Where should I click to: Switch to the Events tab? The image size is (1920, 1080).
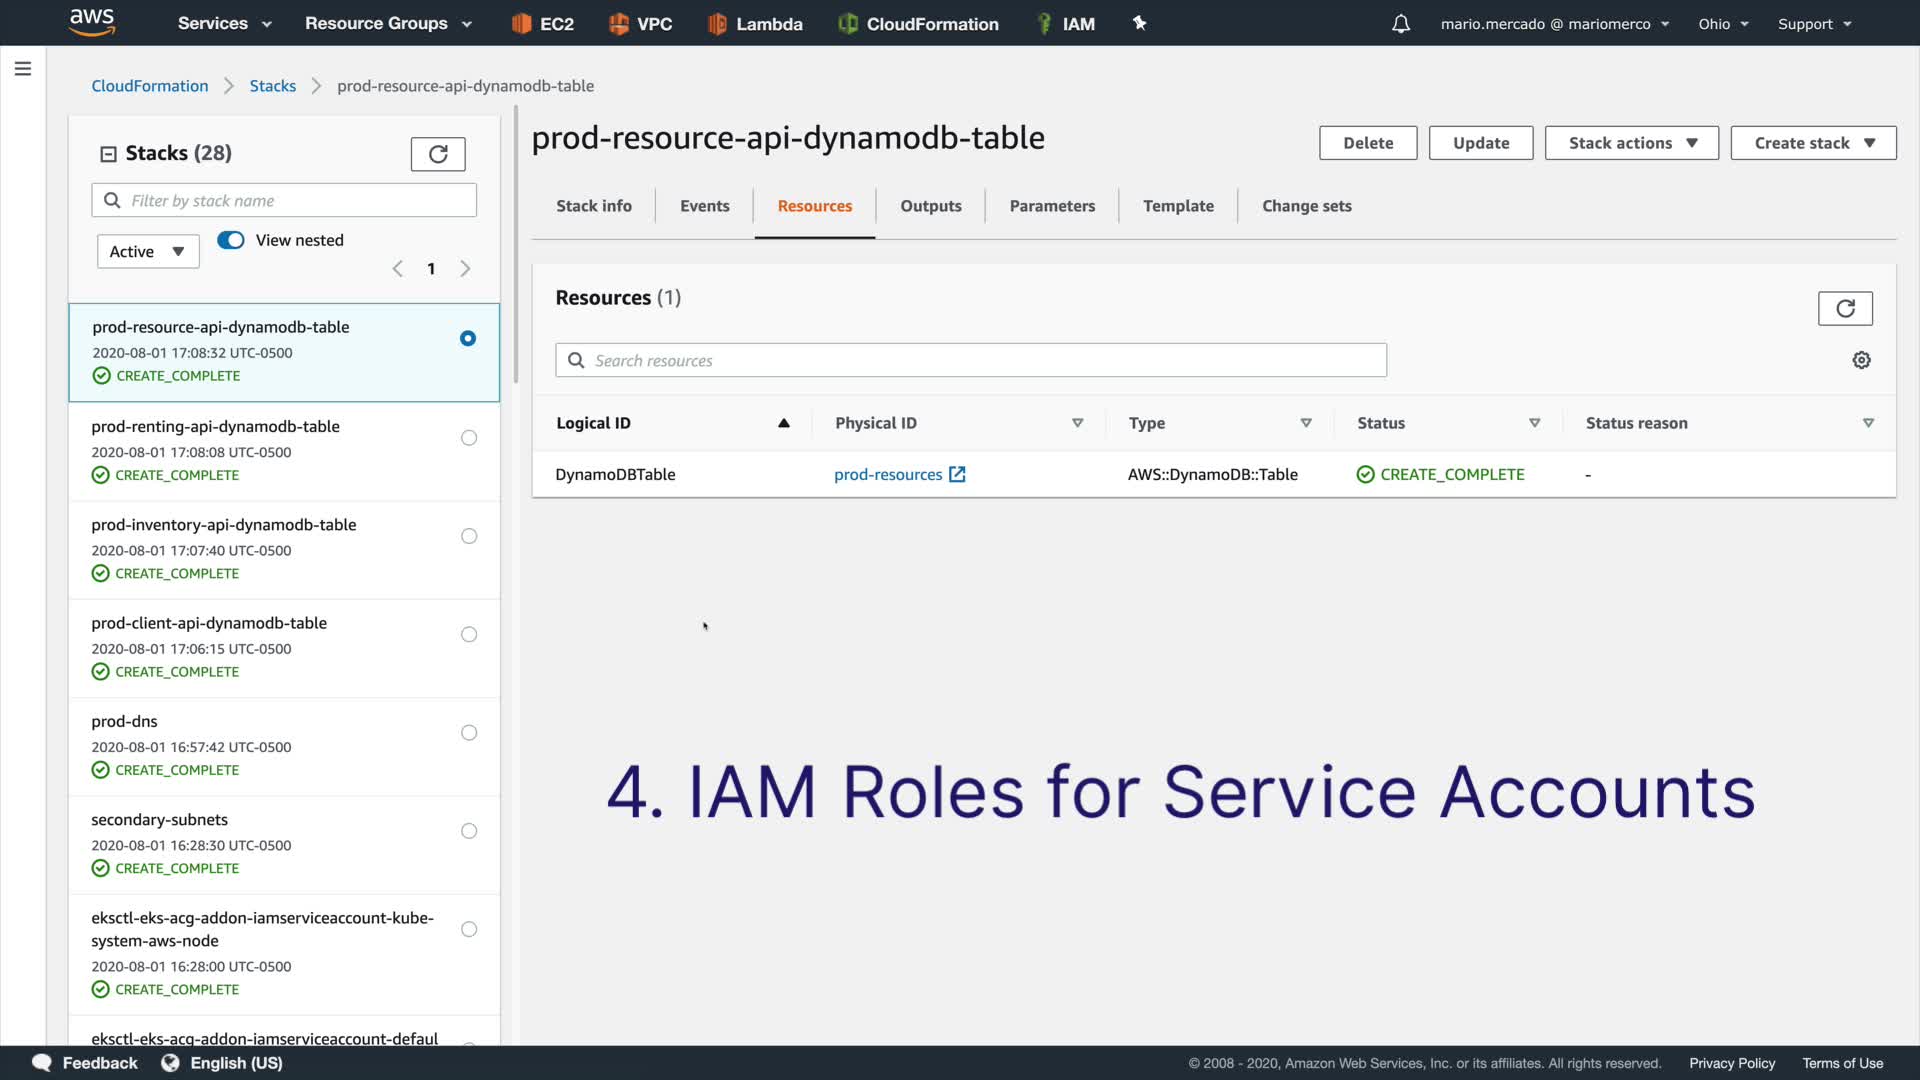tap(704, 206)
